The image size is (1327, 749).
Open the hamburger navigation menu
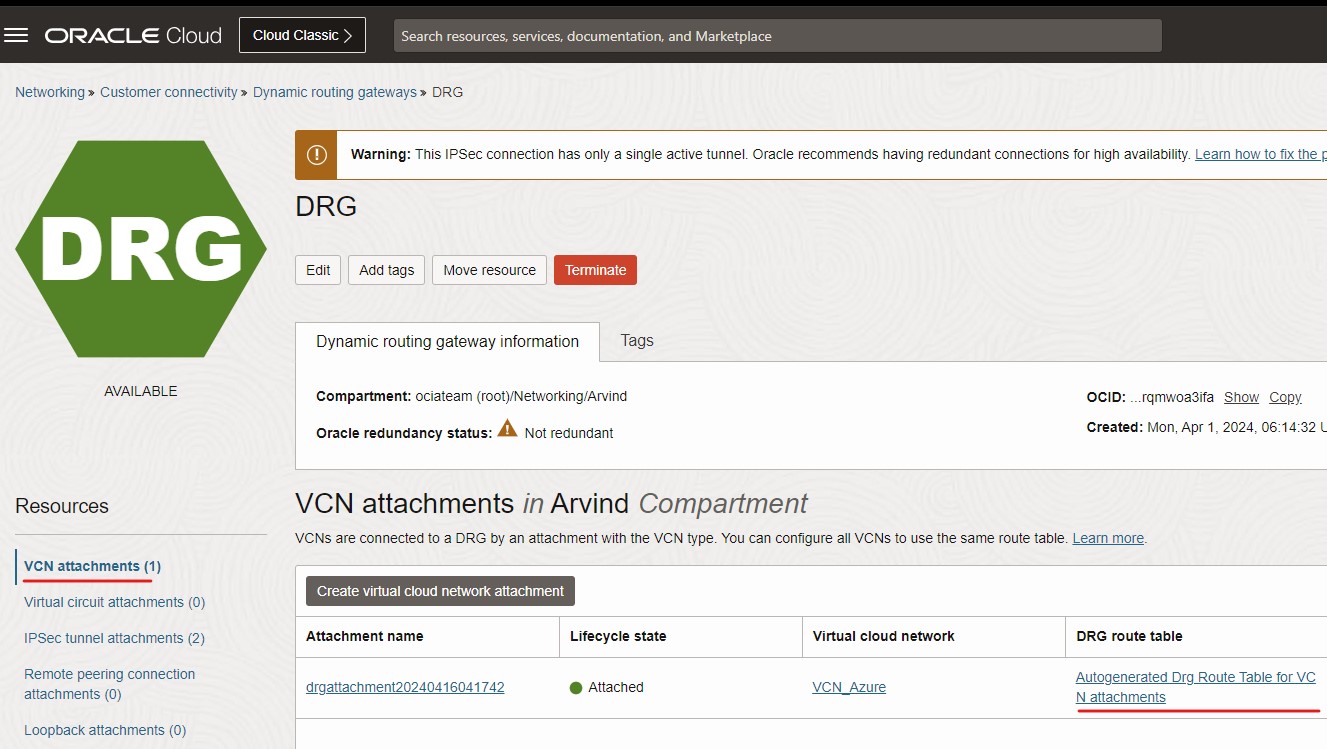pos(16,36)
